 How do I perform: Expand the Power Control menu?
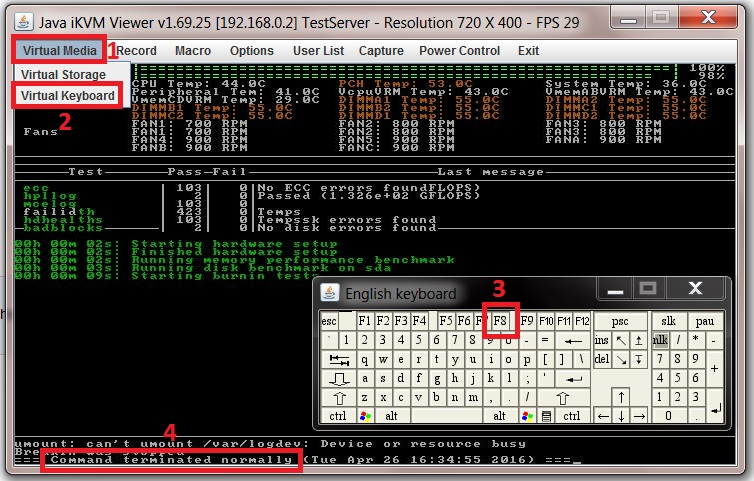coord(459,50)
